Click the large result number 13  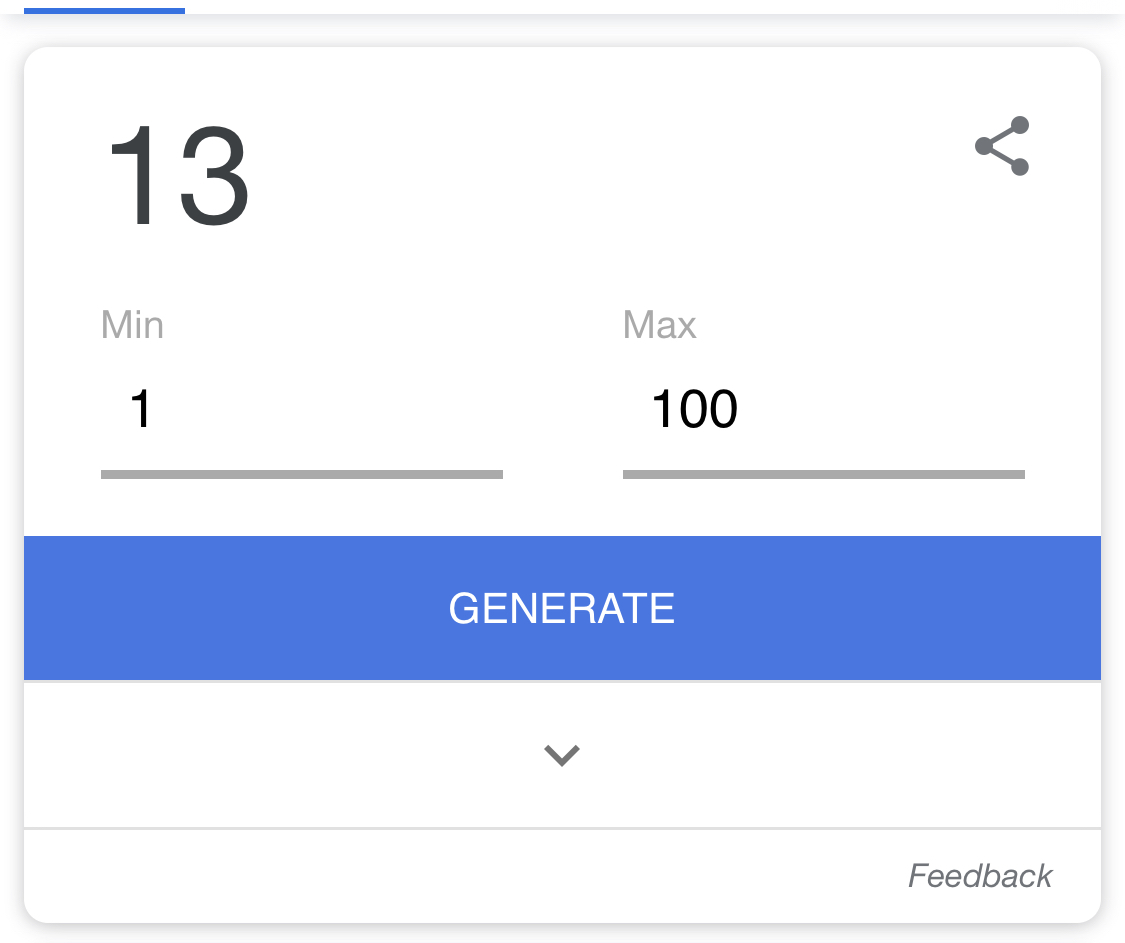point(178,178)
